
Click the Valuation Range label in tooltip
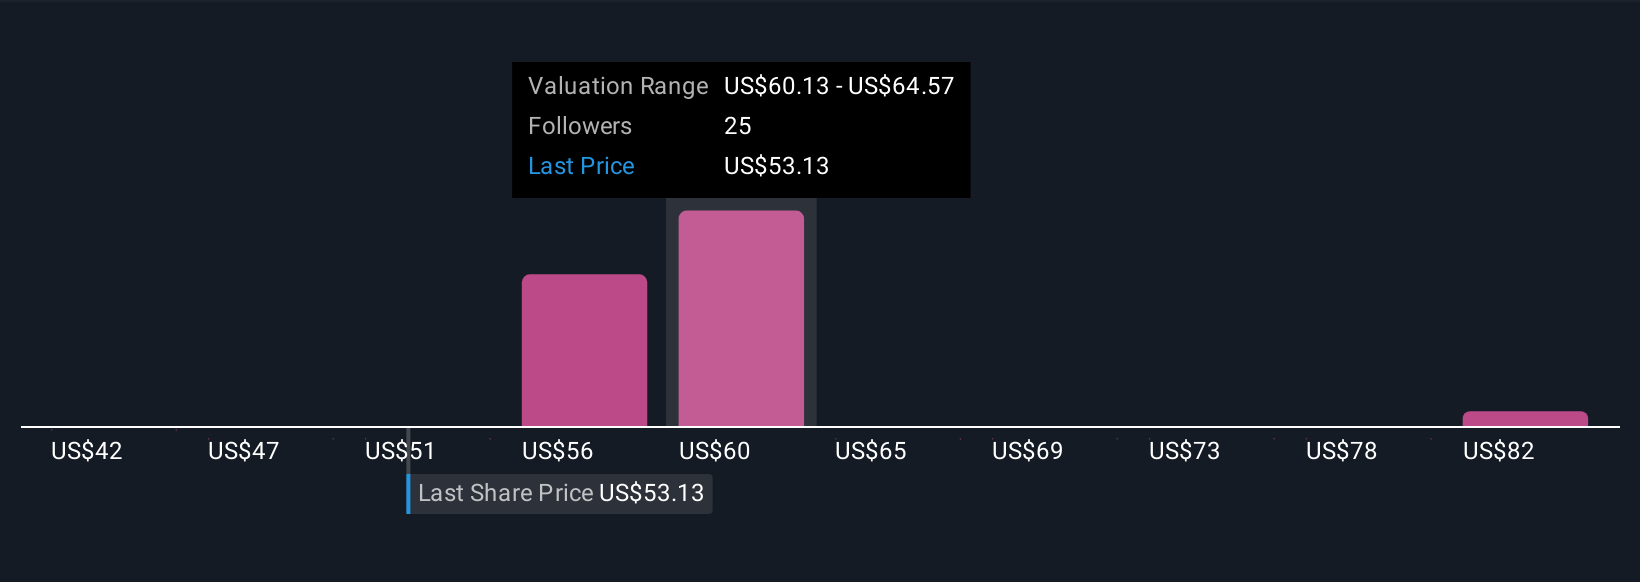pos(618,86)
